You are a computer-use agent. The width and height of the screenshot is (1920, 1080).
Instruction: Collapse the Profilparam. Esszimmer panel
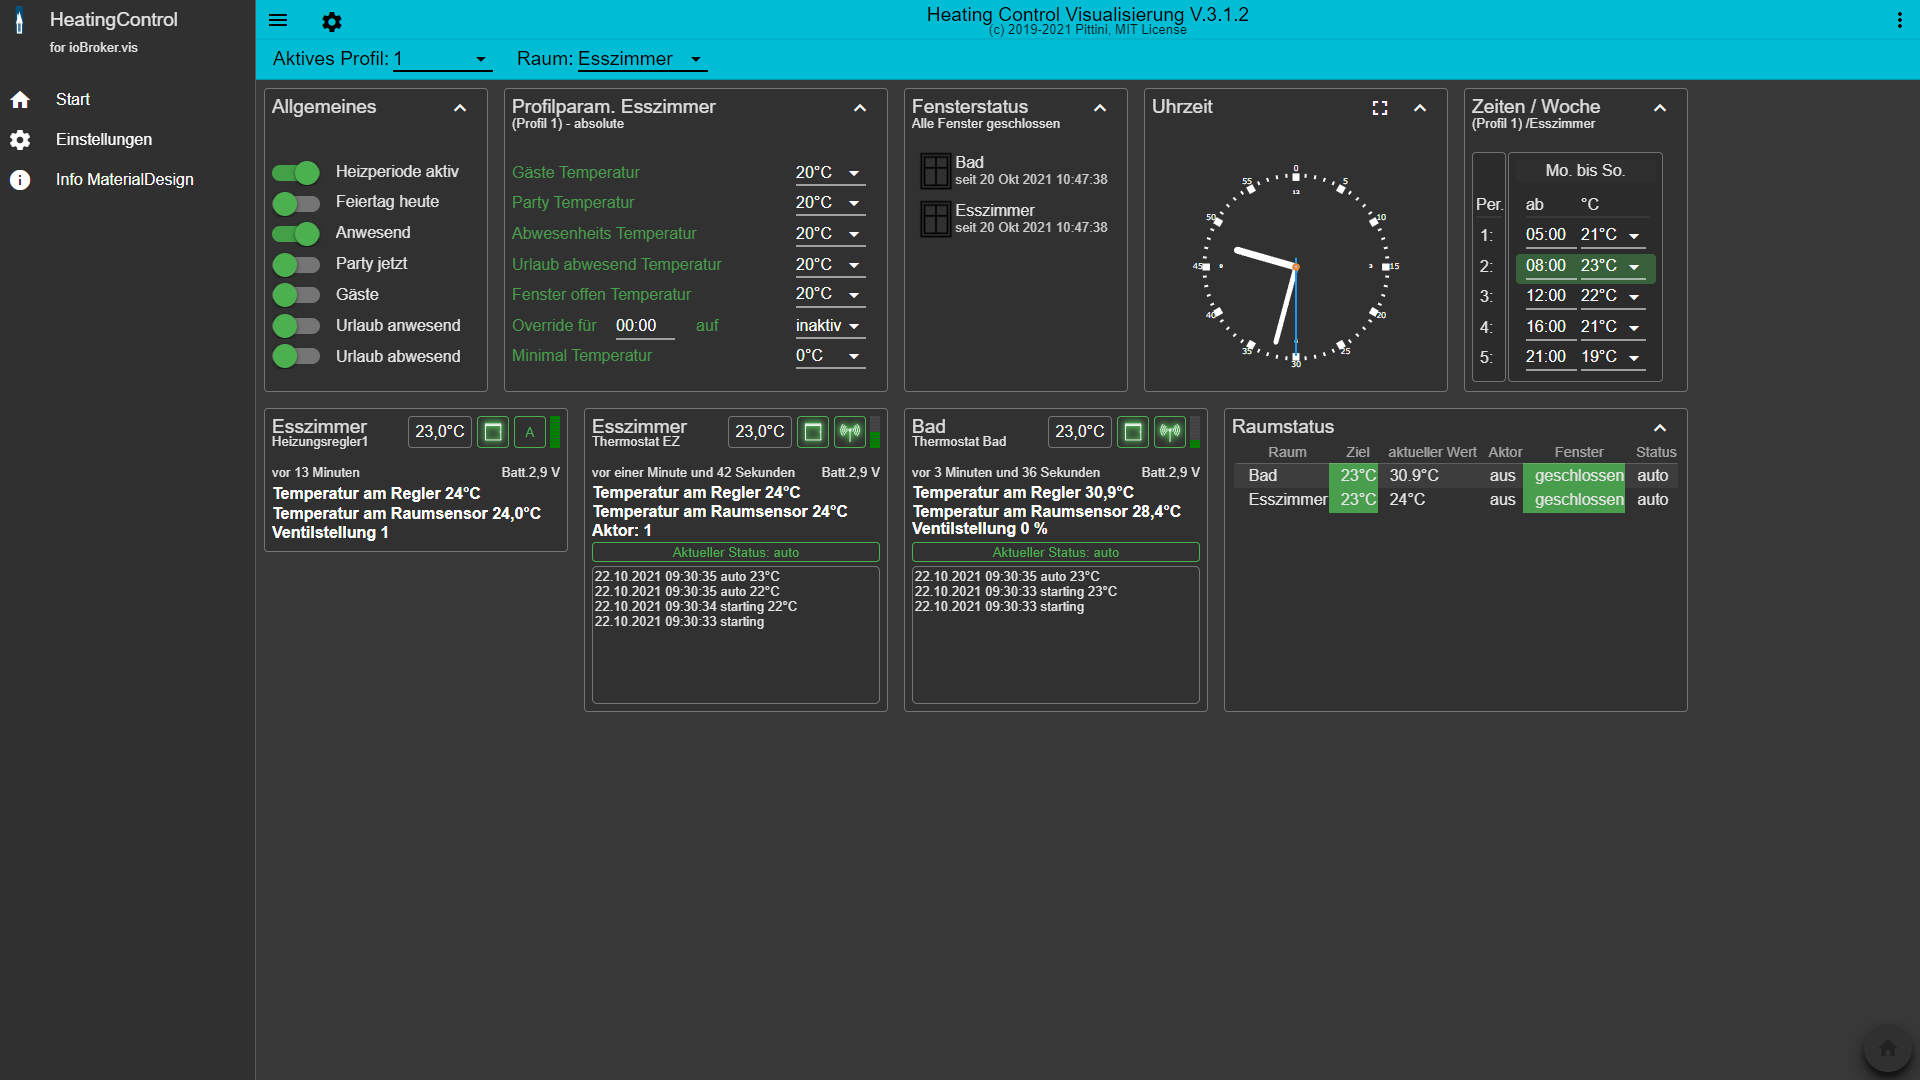pyautogui.click(x=860, y=108)
